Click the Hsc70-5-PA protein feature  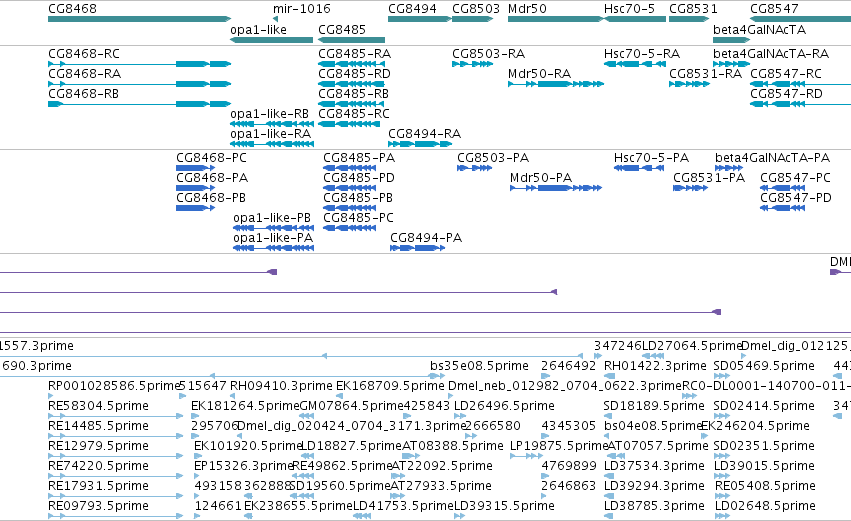click(x=639, y=168)
